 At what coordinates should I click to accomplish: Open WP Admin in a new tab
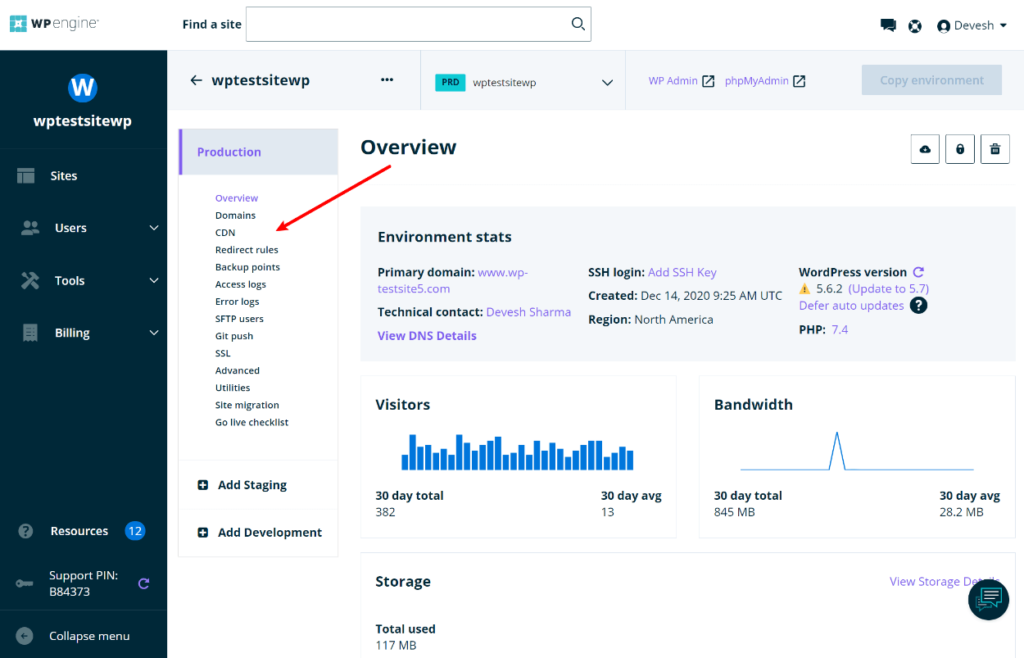click(672, 80)
